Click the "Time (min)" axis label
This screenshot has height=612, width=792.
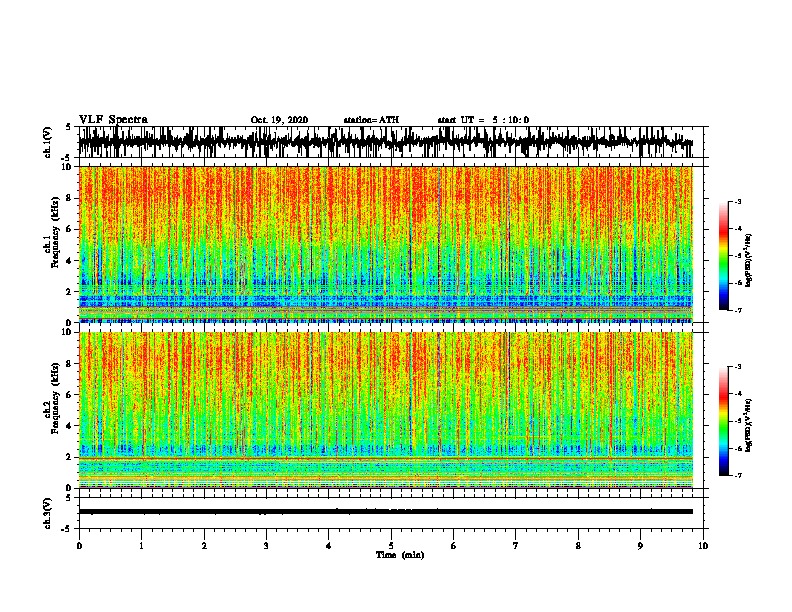coord(400,555)
